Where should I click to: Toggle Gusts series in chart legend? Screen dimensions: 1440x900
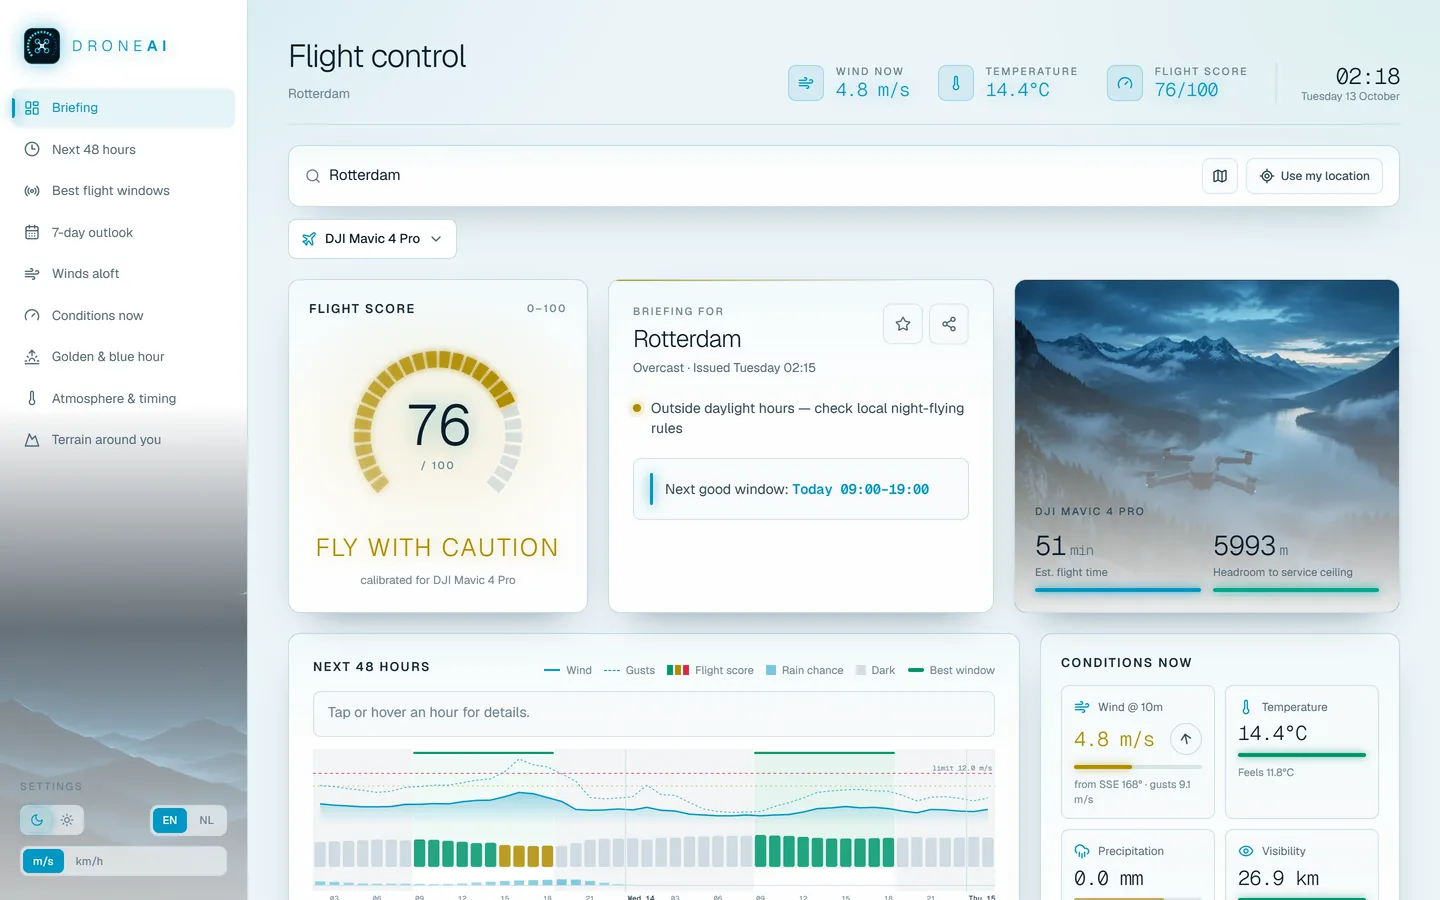pyautogui.click(x=629, y=670)
